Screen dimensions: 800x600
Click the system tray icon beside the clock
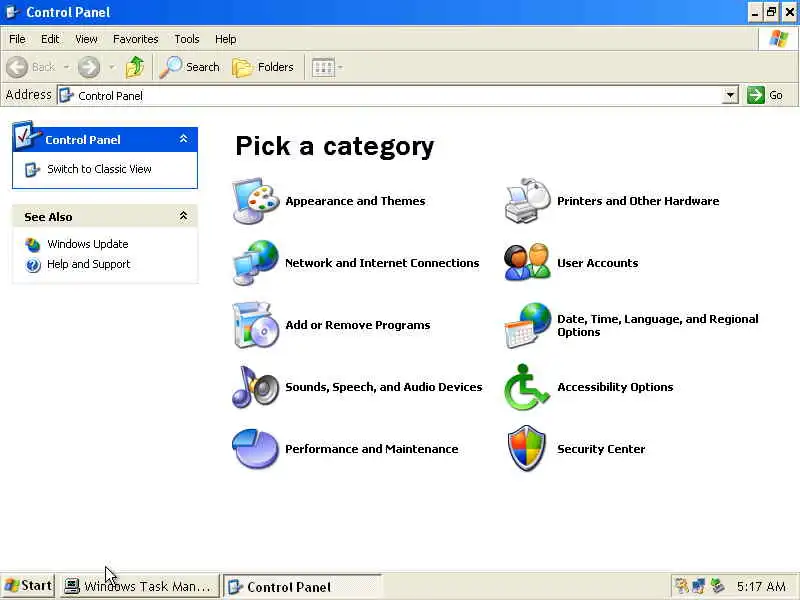tap(717, 585)
